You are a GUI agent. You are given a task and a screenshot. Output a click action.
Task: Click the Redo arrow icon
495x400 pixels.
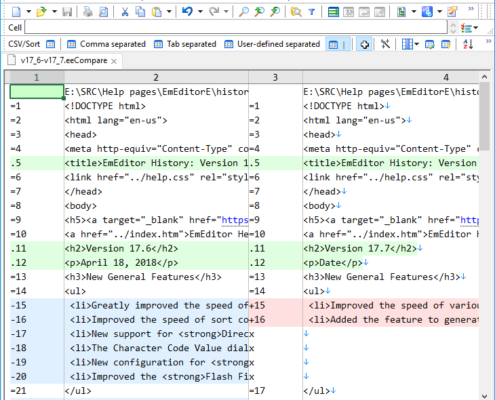213,12
